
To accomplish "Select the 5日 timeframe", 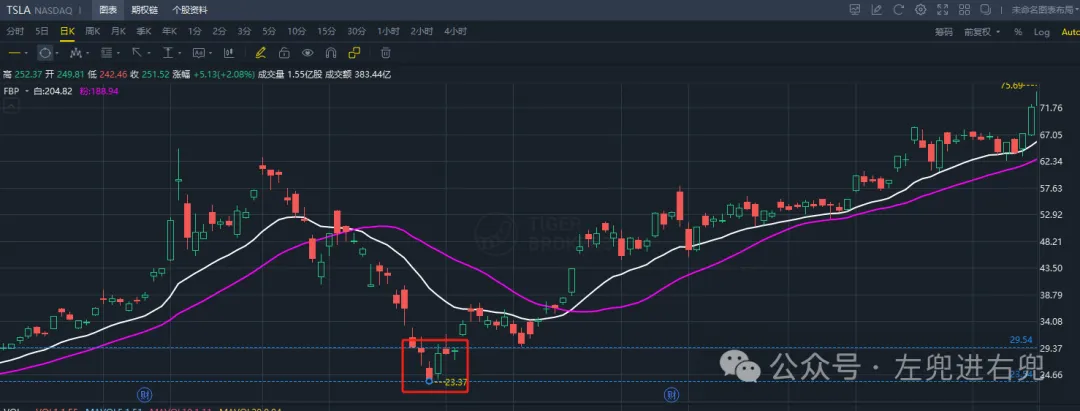I will tap(42, 32).
